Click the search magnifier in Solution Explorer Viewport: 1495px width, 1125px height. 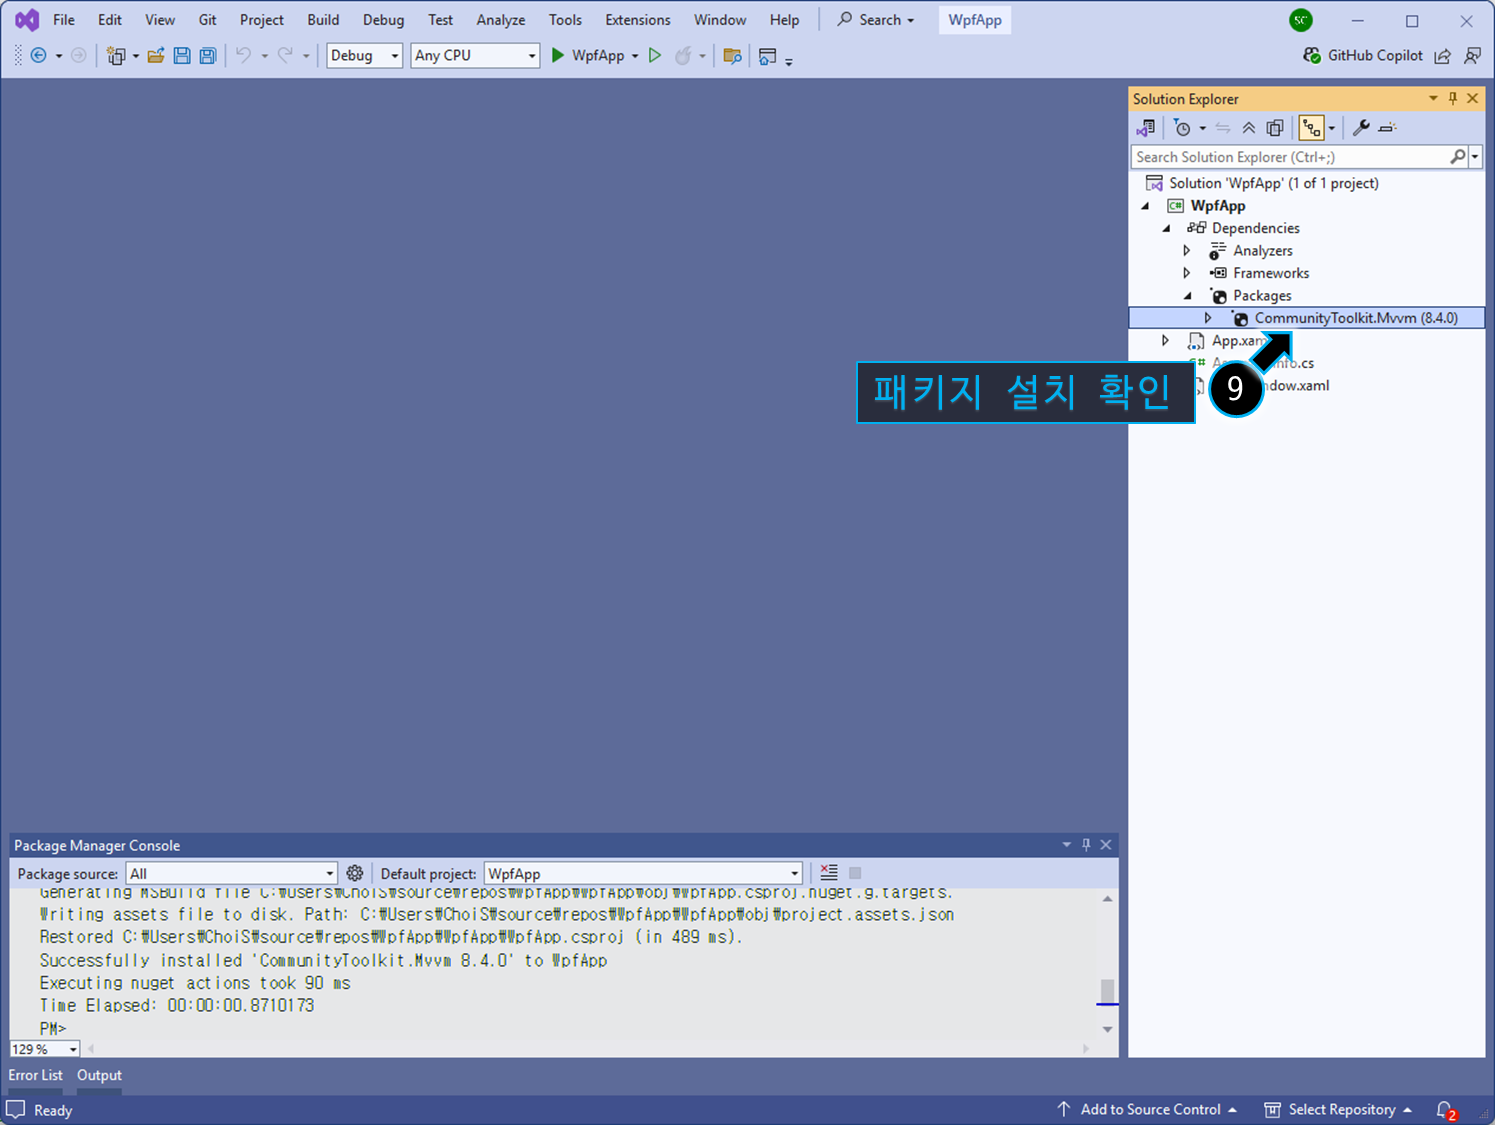1458,157
